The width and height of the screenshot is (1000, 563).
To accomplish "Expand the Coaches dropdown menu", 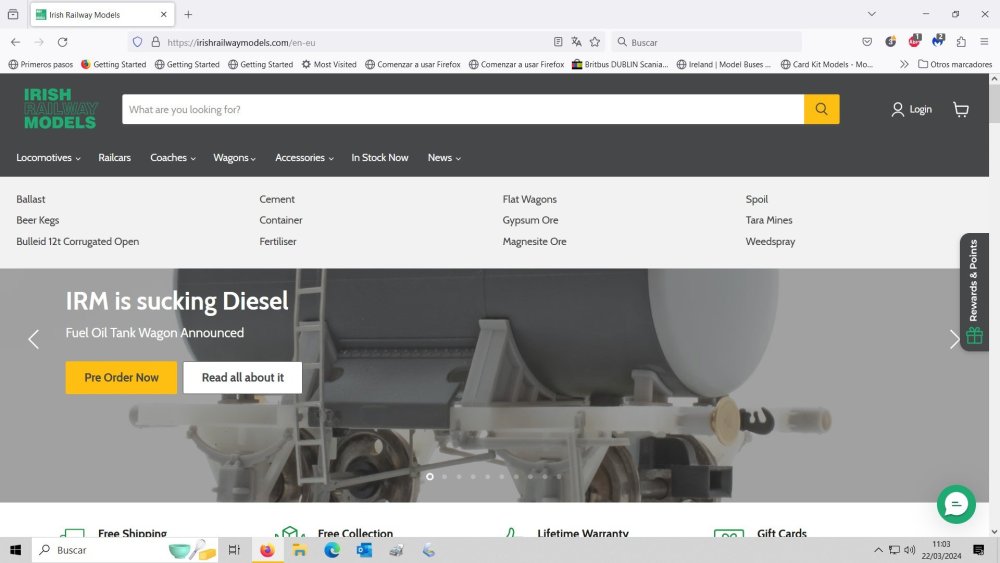I will pos(172,158).
